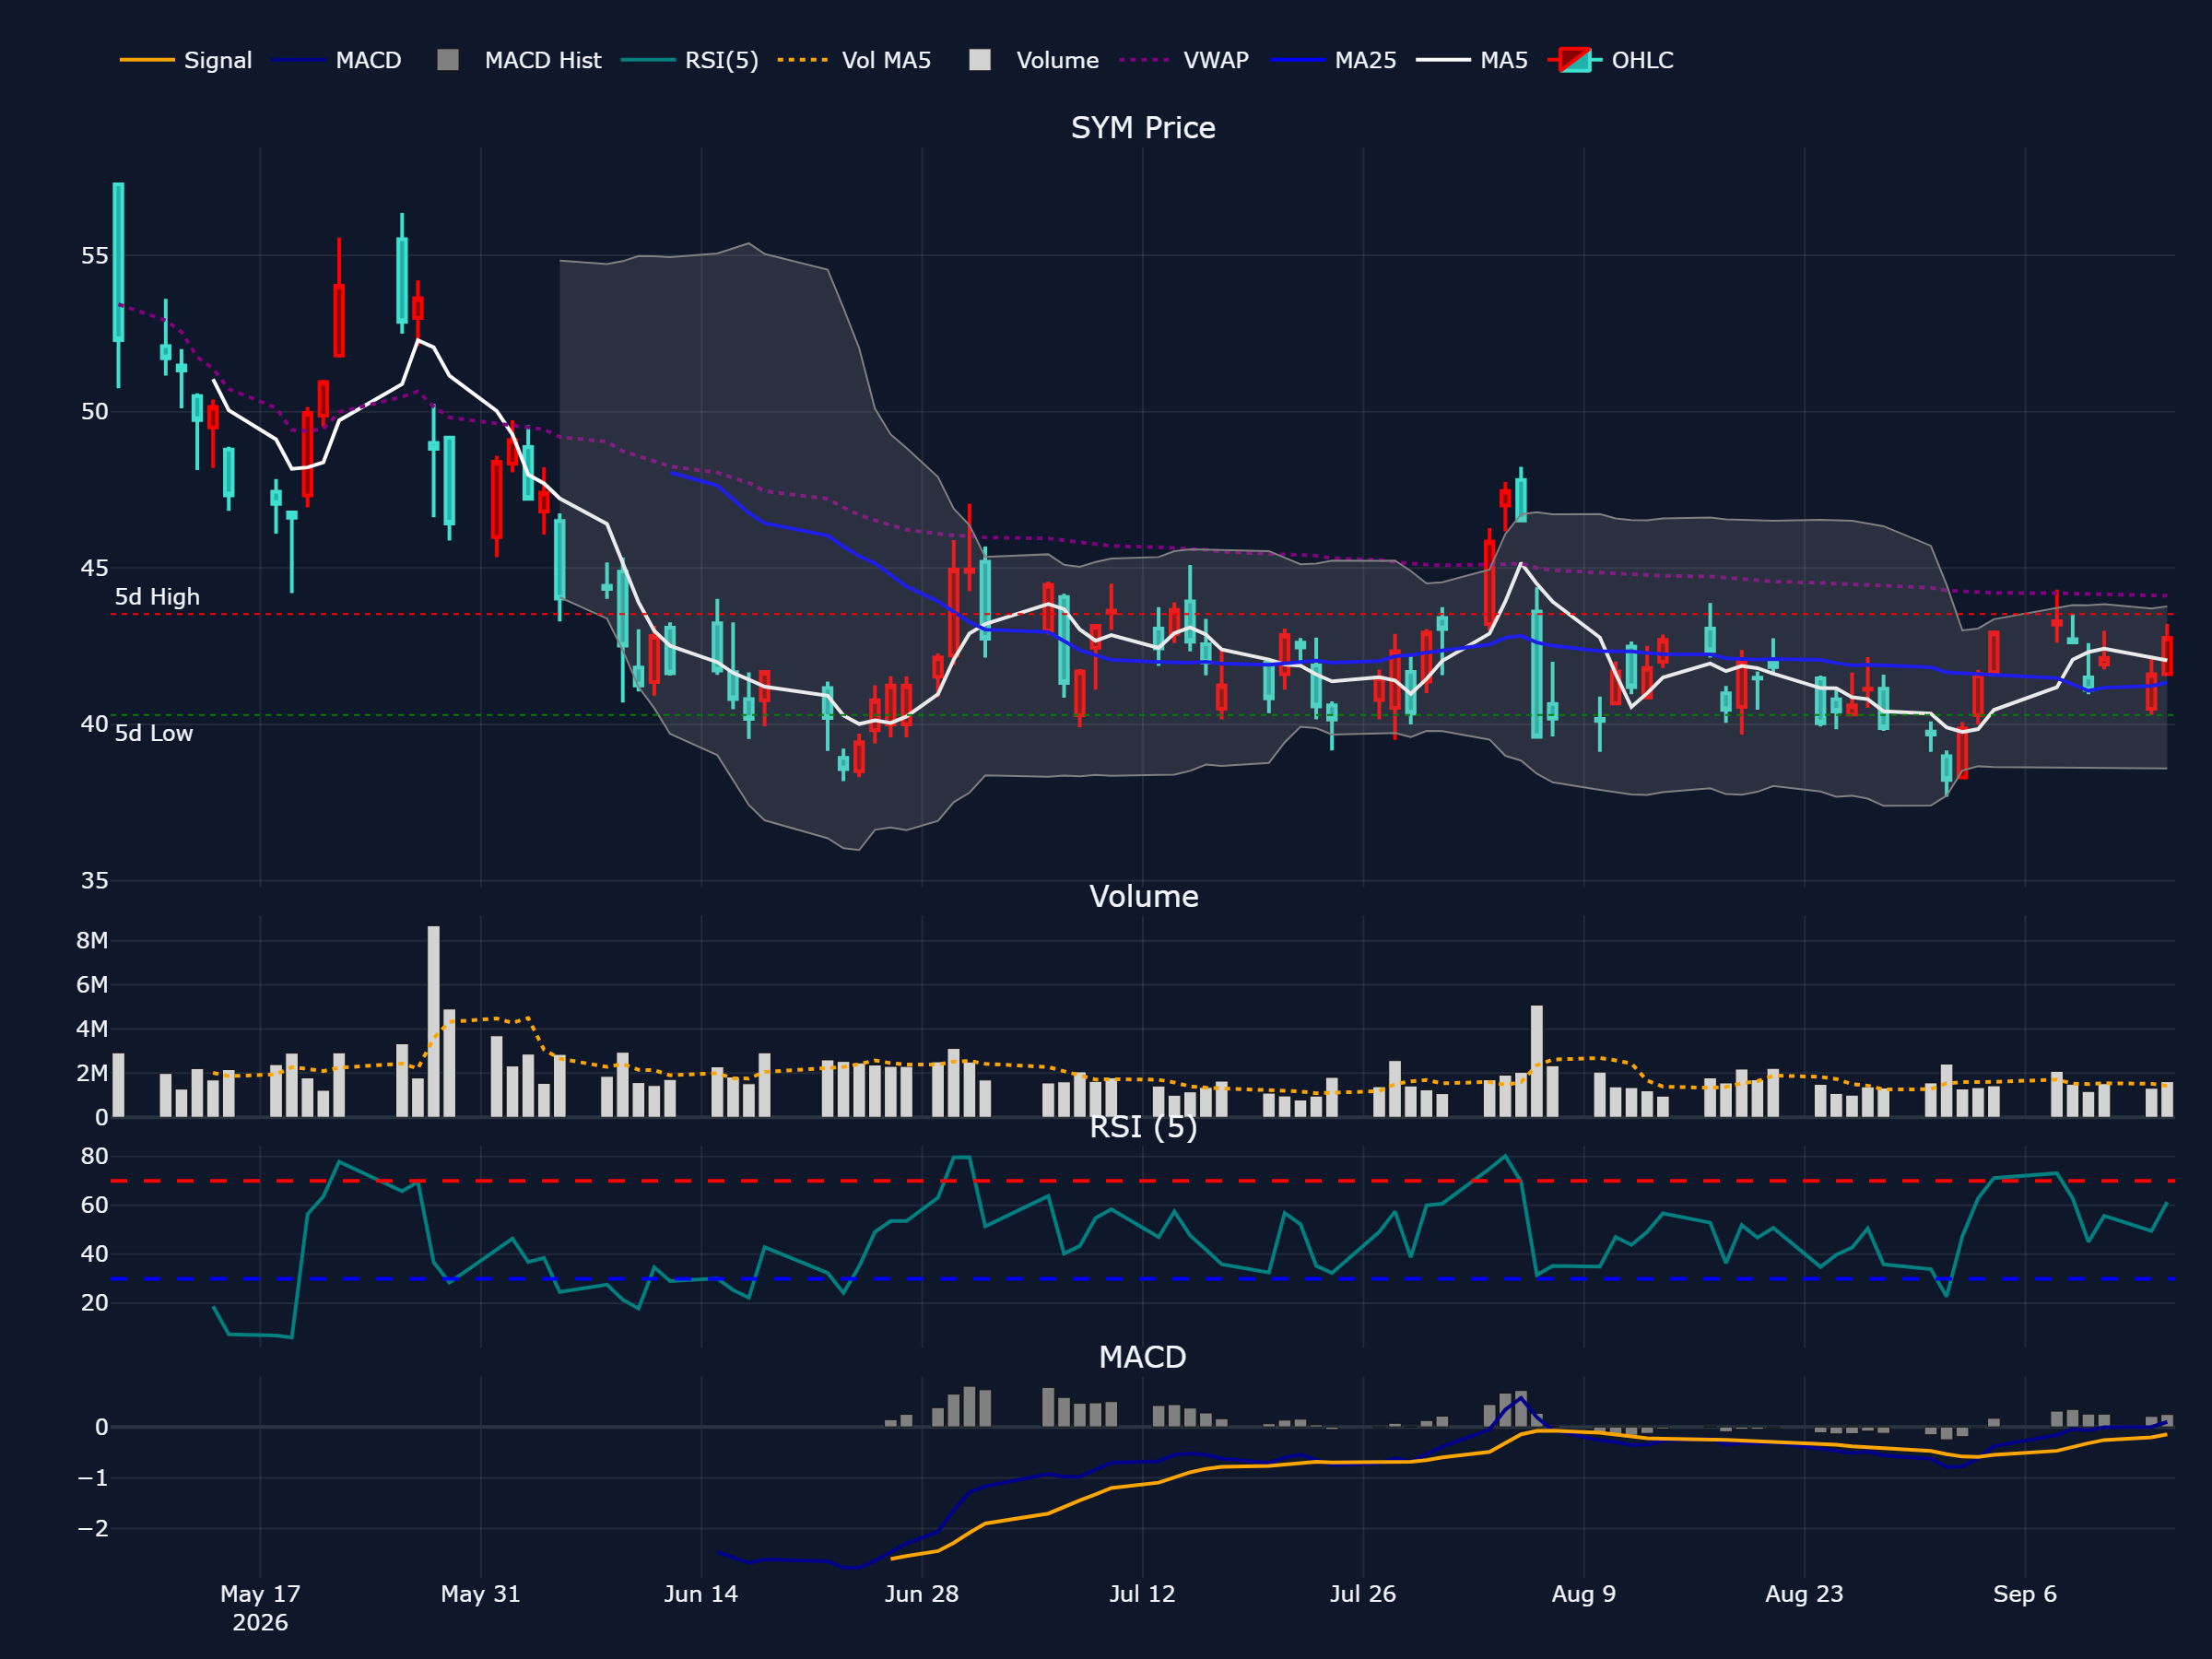The image size is (2212, 1659).
Task: Click the white MA5 legend line
Action: coord(1443,60)
